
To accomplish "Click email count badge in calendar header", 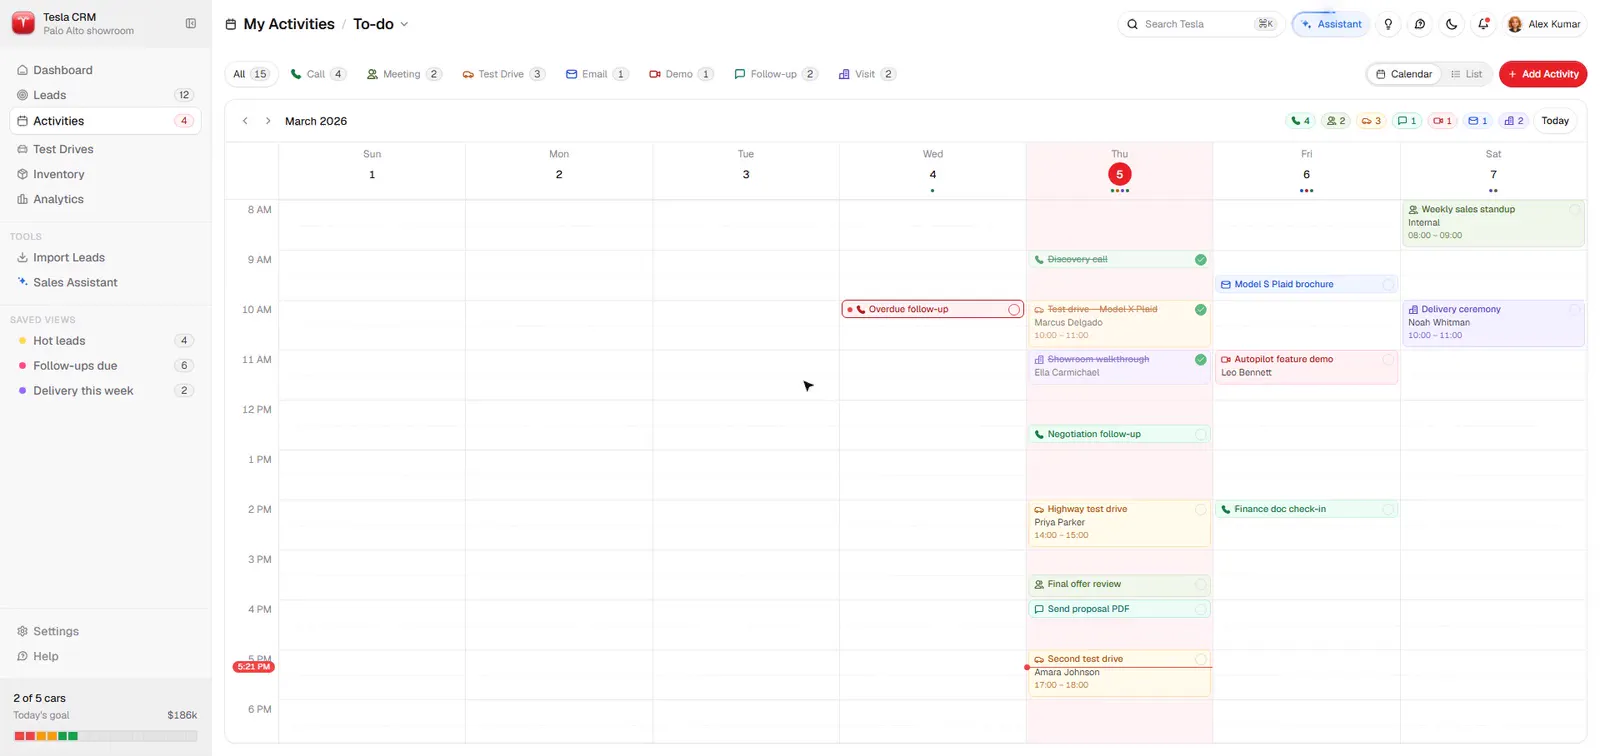I will click(x=1478, y=121).
